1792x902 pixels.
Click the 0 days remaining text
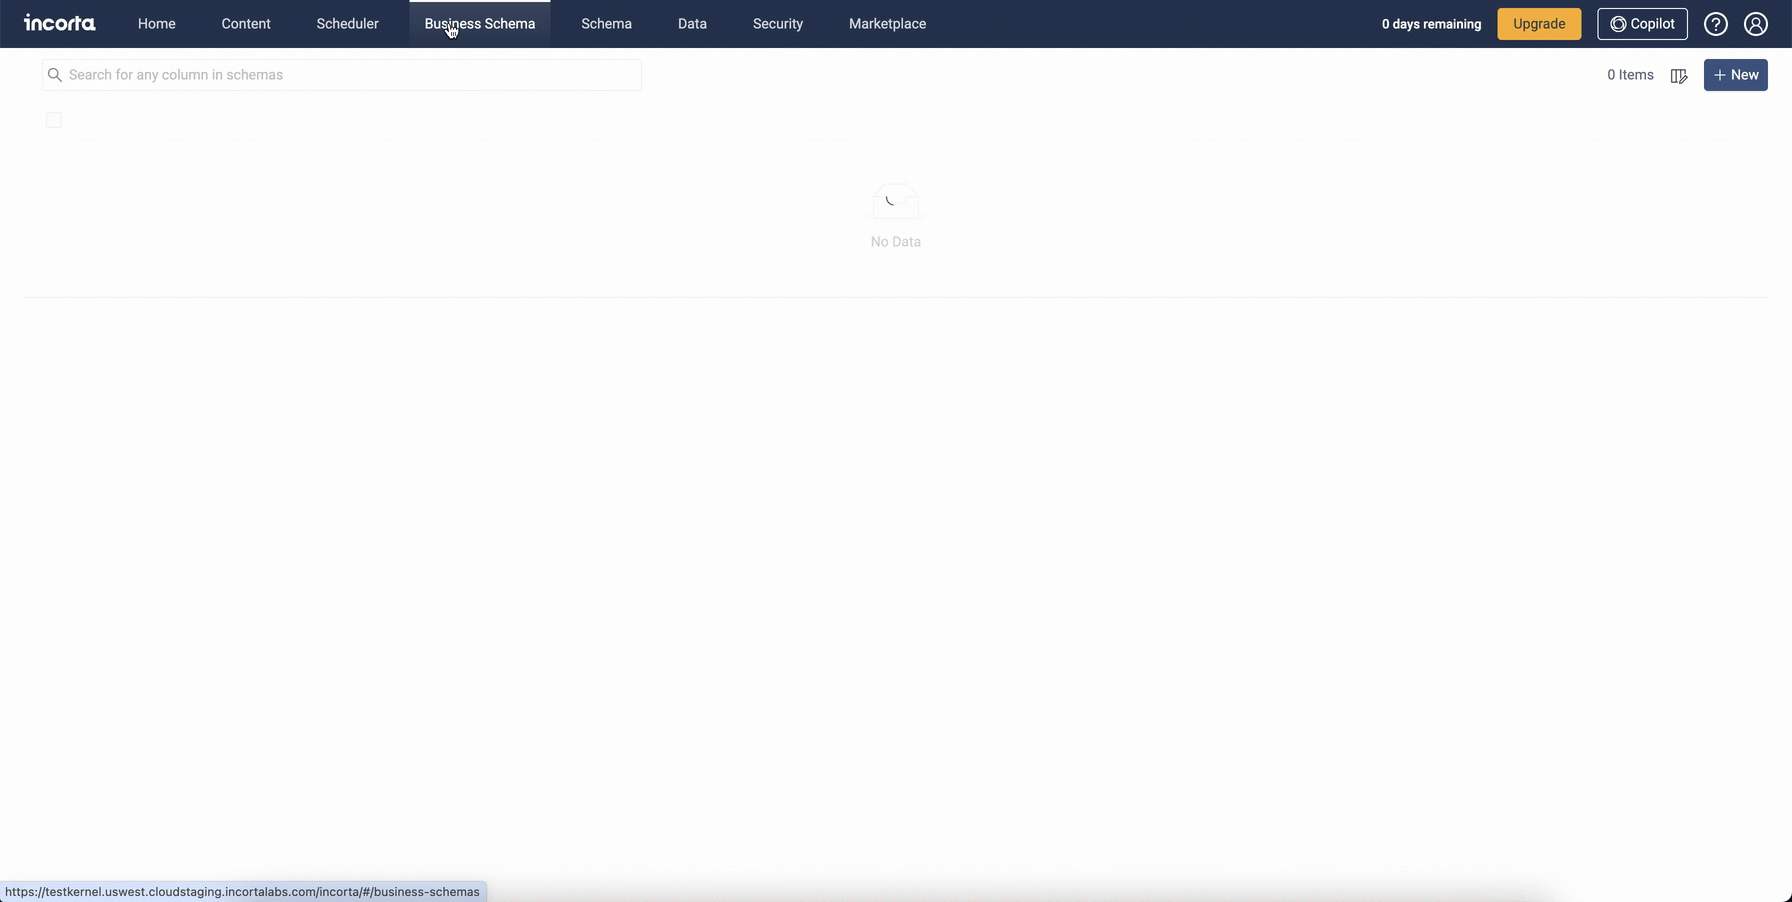pos(1431,24)
